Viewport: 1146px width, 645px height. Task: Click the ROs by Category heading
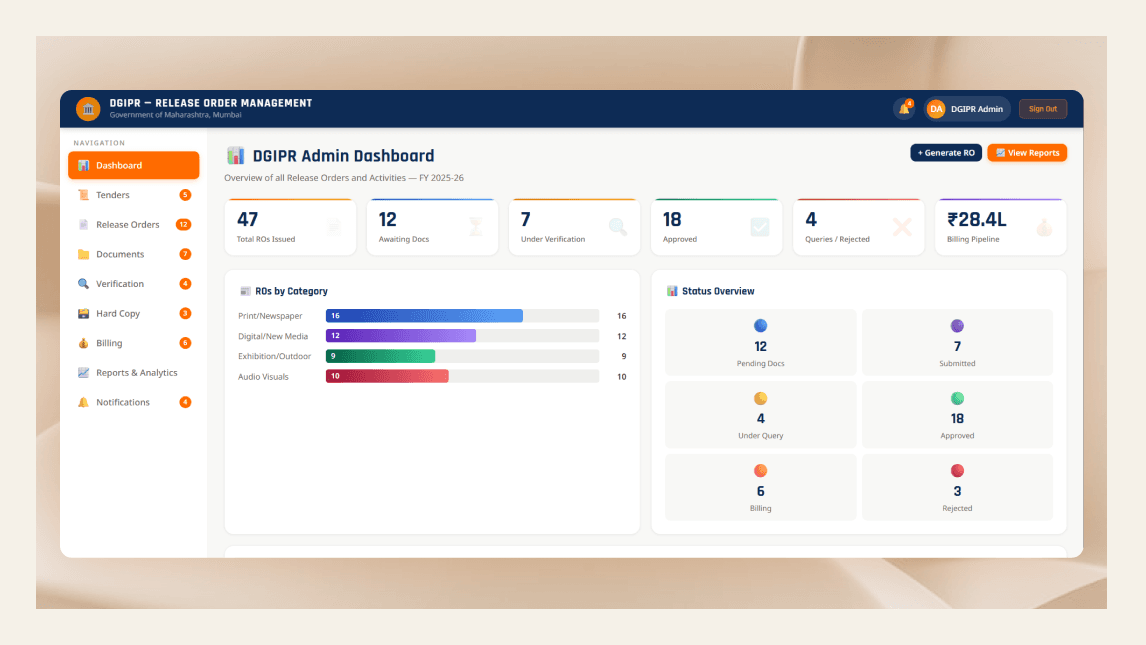click(291, 291)
